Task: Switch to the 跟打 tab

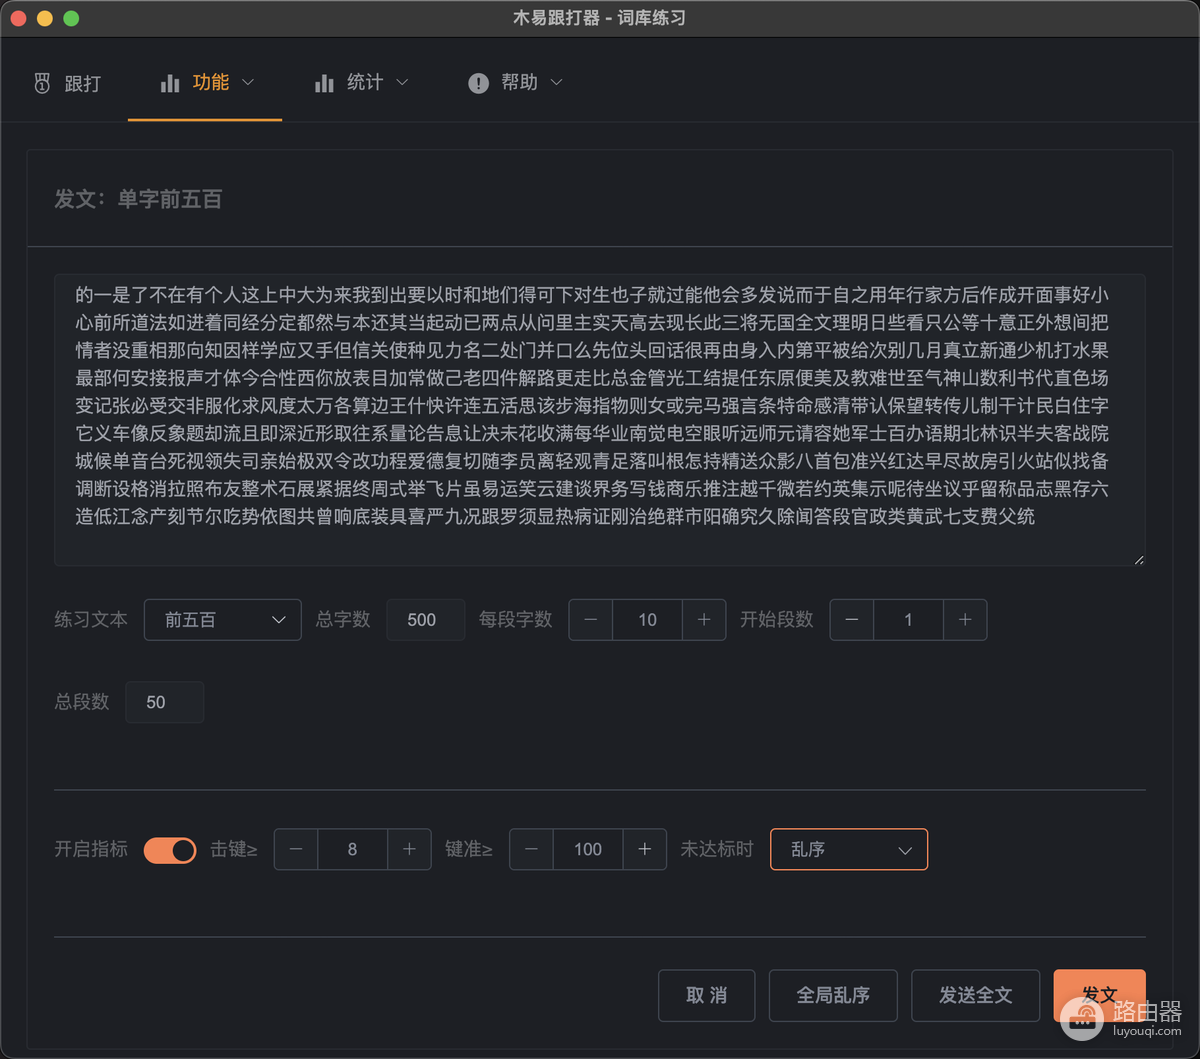Action: 67,83
